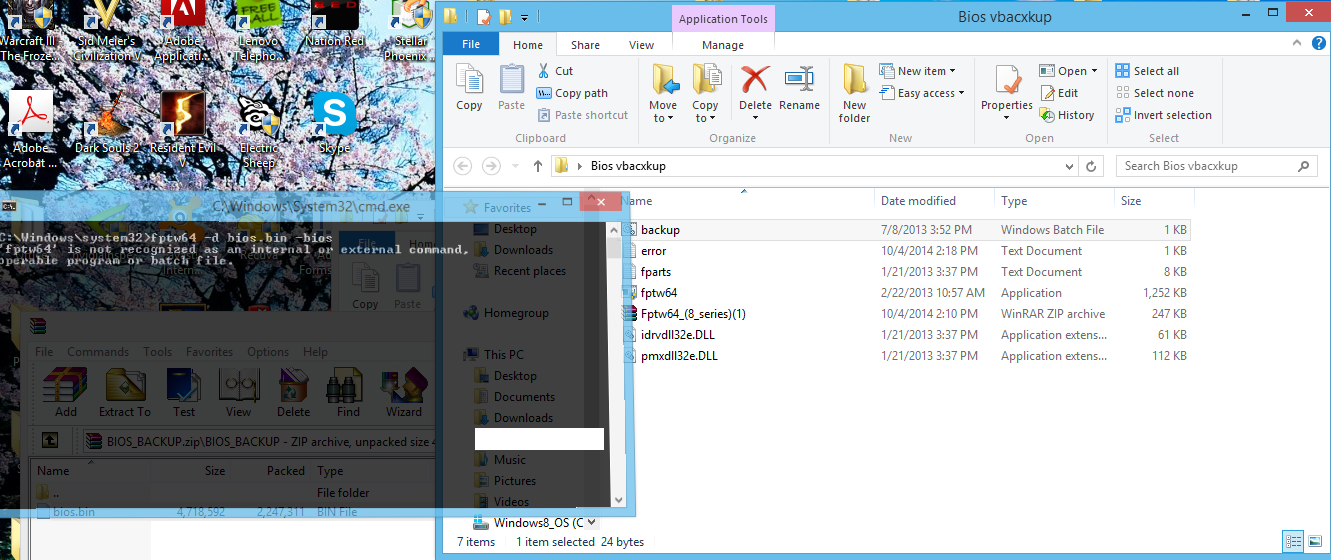Click the Test icon in WinRAR
The height and width of the screenshot is (560, 1331).
184,392
